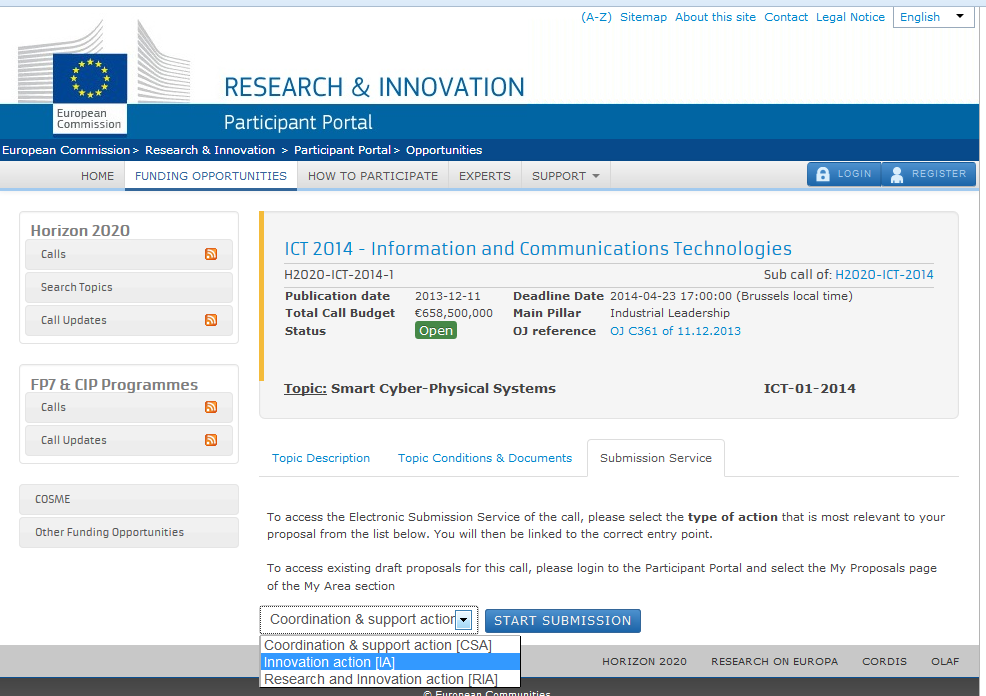Image resolution: width=986 pixels, height=696 pixels.
Task: Click RESEARCH ON EUROPA footer link
Action: (775, 661)
